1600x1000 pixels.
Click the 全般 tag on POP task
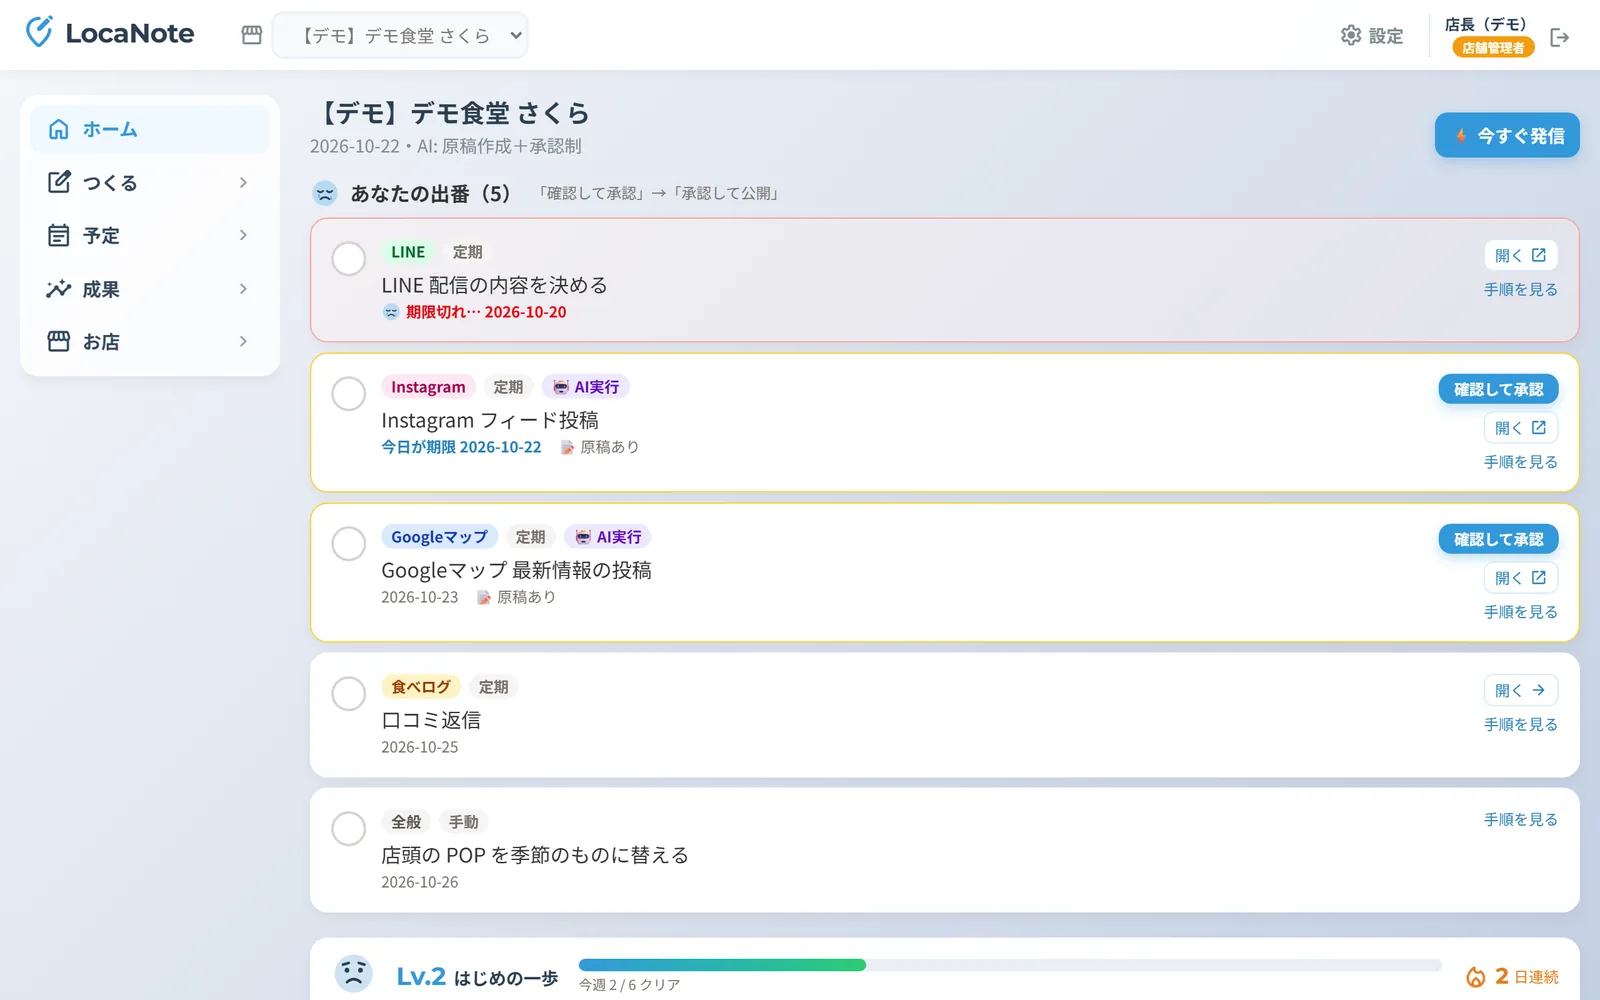point(406,822)
